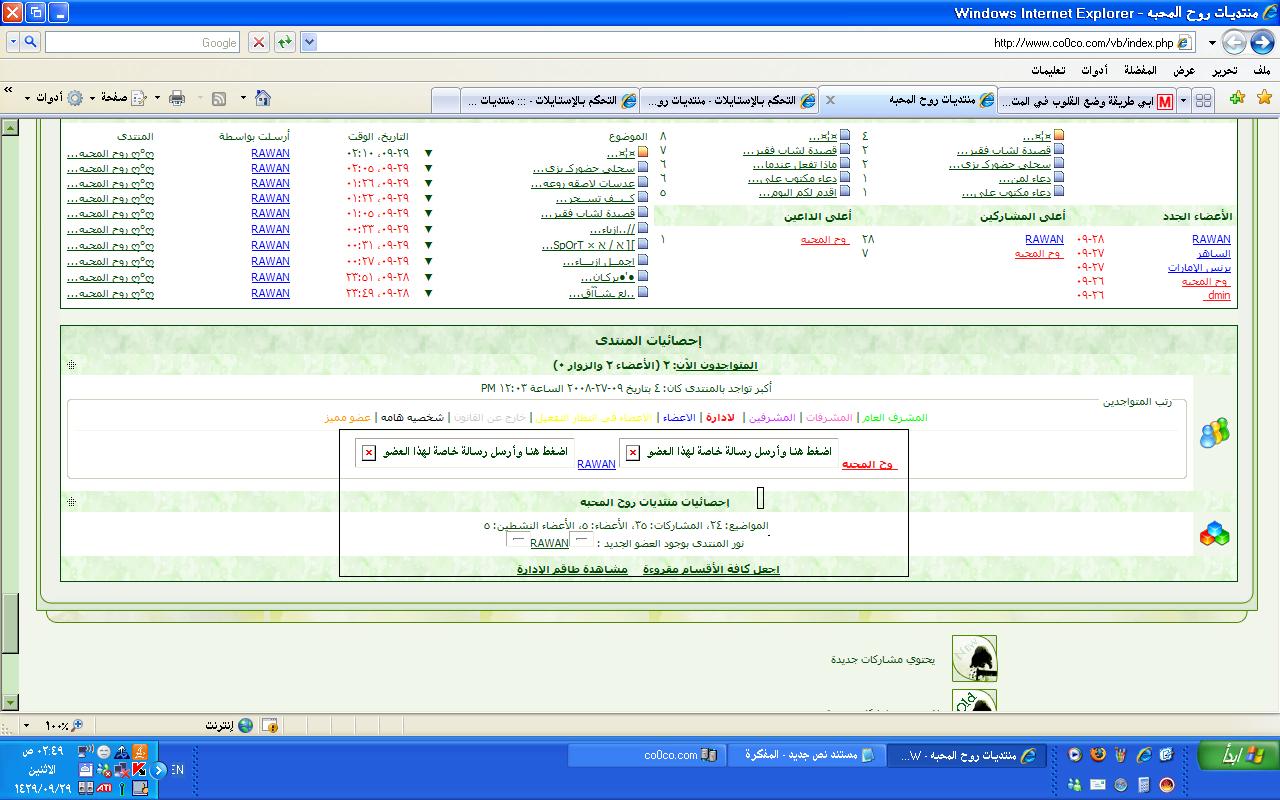The image size is (1280, 800).
Task: Expand the tab list dropdown arrow
Action: coord(1184,101)
